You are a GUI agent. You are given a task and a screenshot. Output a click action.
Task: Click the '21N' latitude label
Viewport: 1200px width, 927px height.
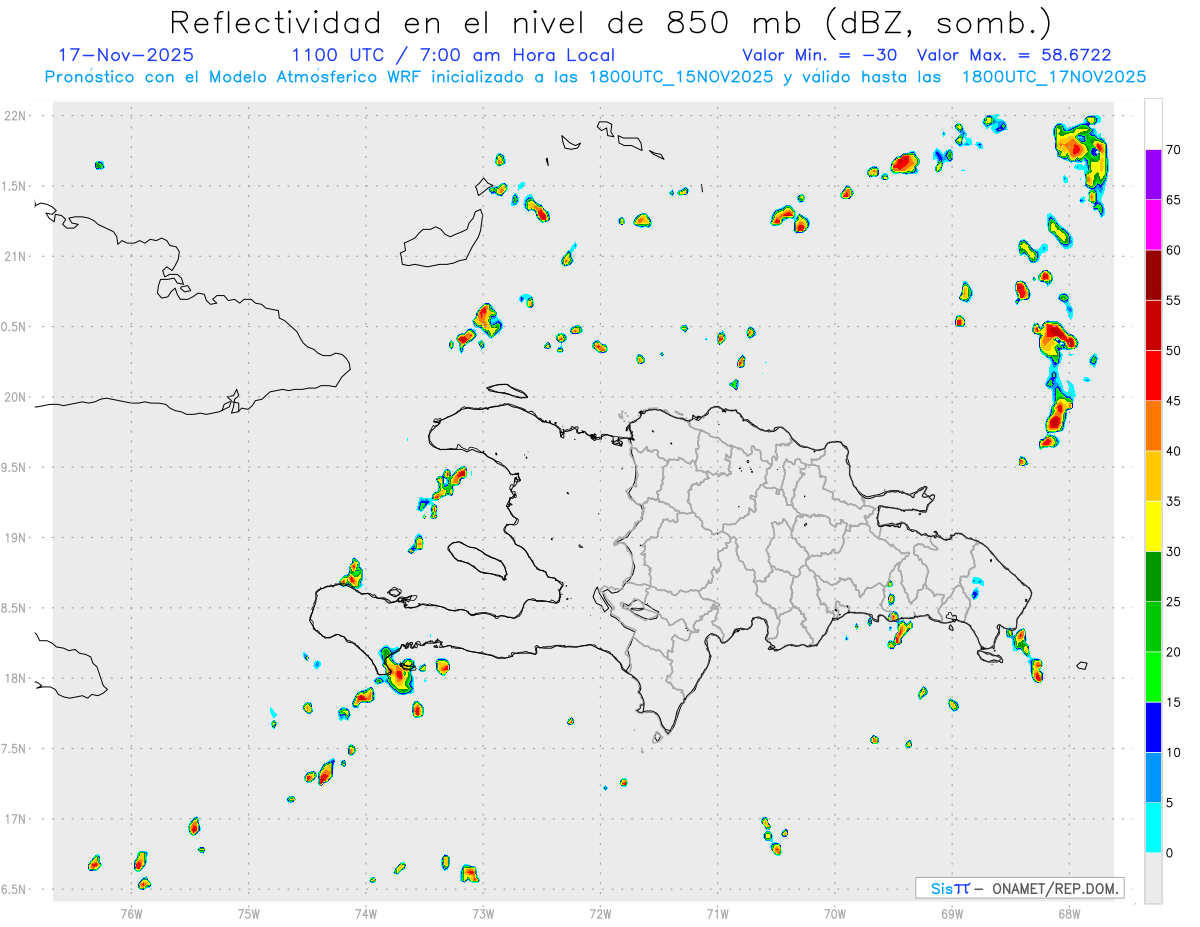[16, 257]
